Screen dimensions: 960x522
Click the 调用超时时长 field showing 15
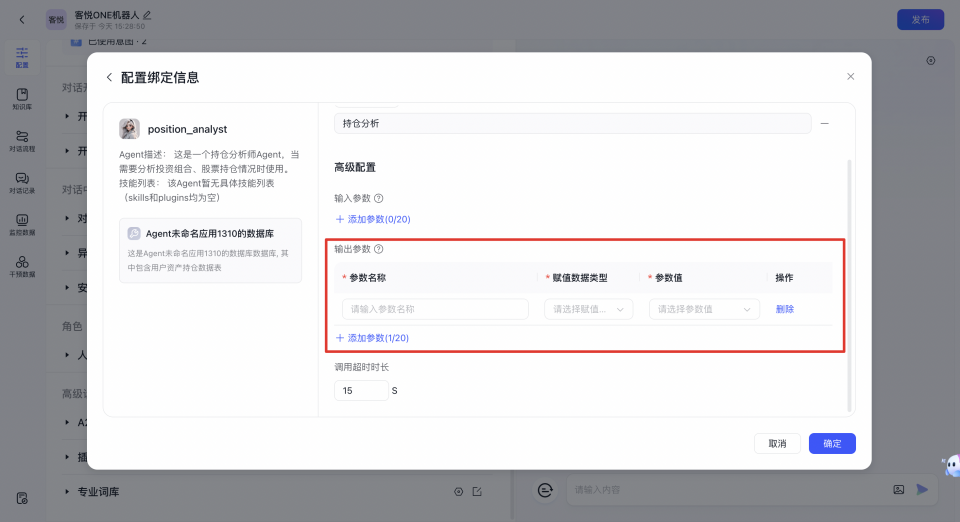361,390
